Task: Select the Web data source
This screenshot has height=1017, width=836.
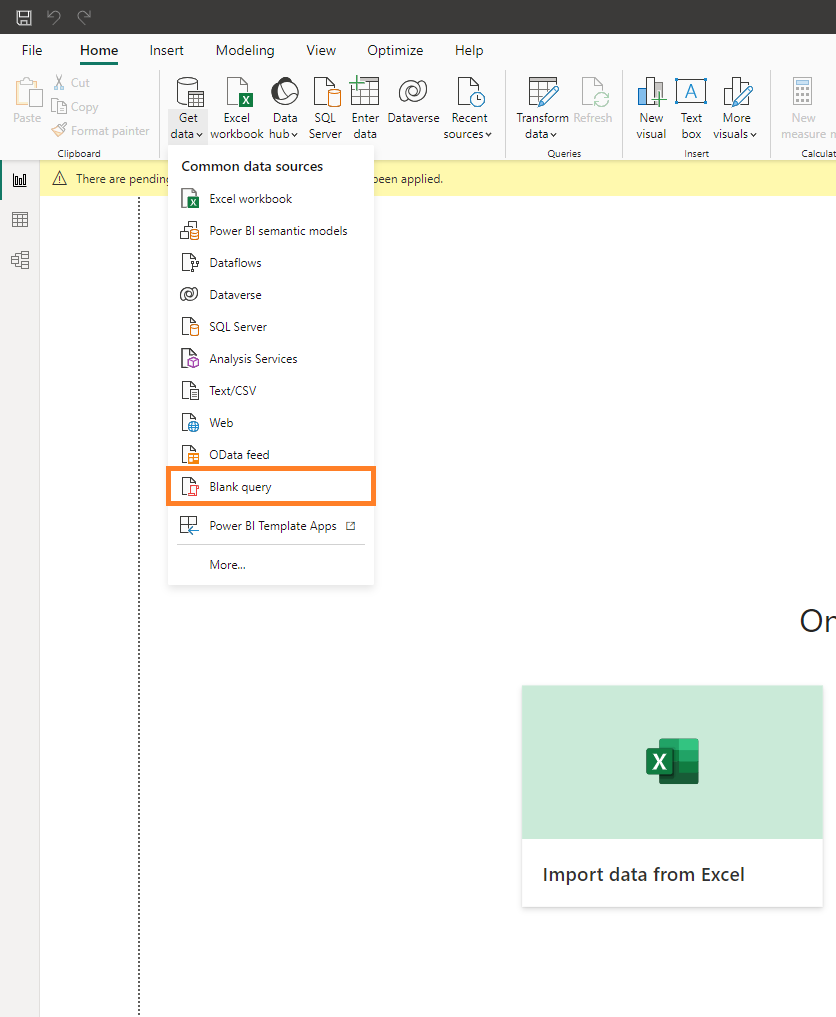Action: (x=270, y=423)
